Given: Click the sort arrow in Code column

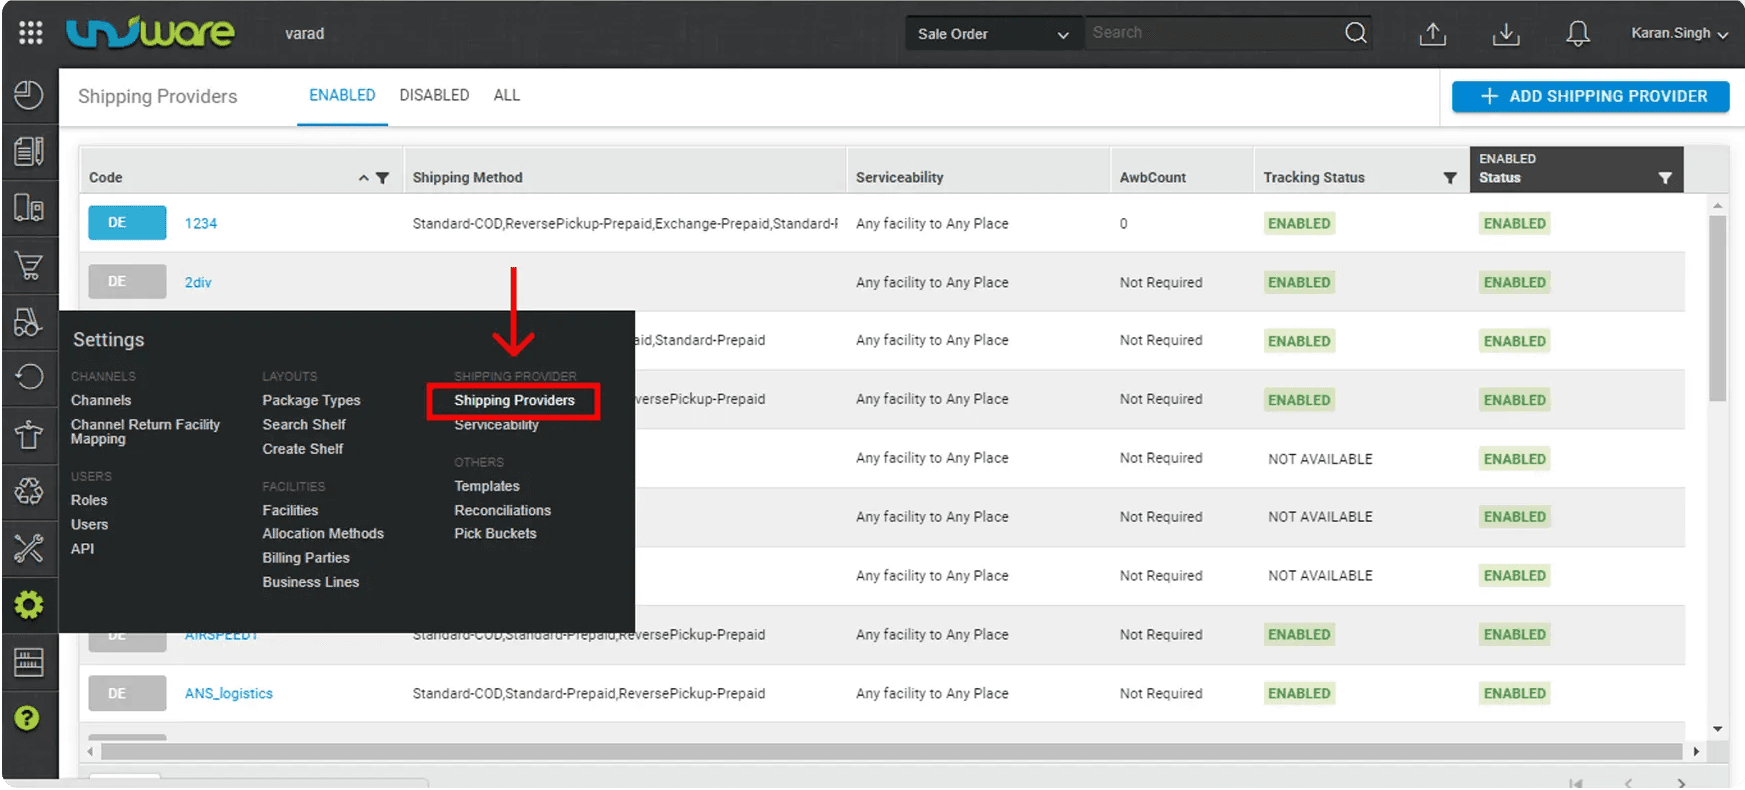Looking at the screenshot, I should point(364,178).
